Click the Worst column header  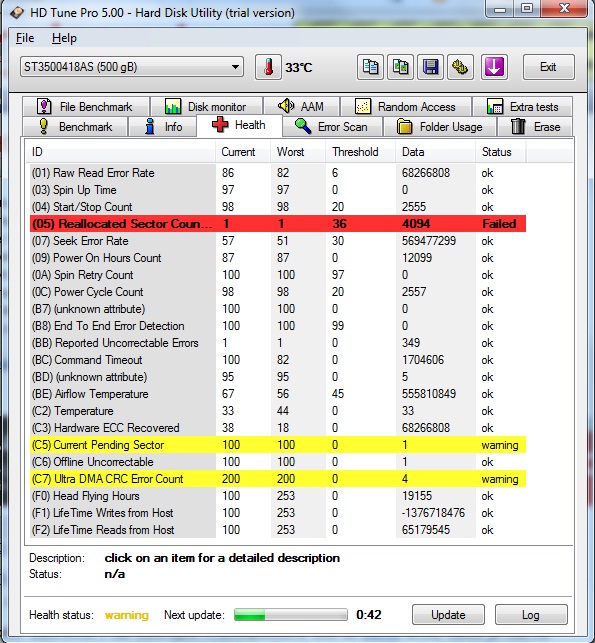coord(298,152)
